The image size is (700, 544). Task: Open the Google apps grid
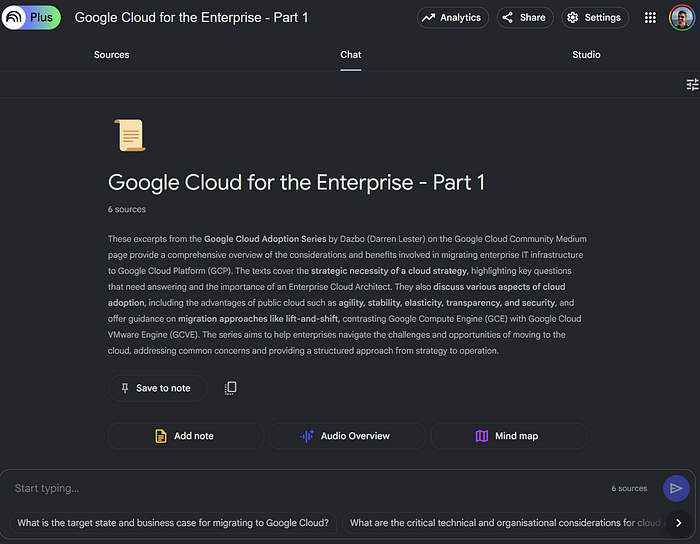[650, 17]
